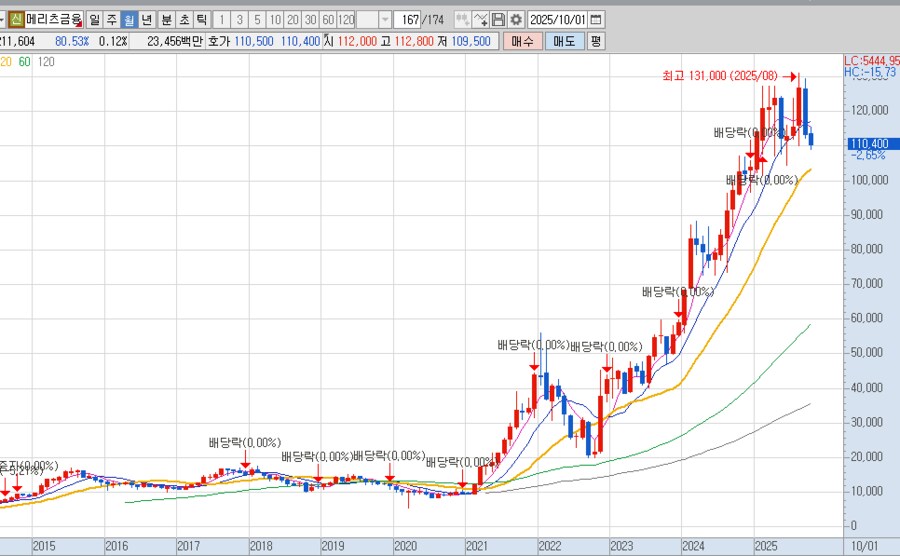Switch chart to weekly (주) period
The height and width of the screenshot is (556, 900).
point(111,19)
